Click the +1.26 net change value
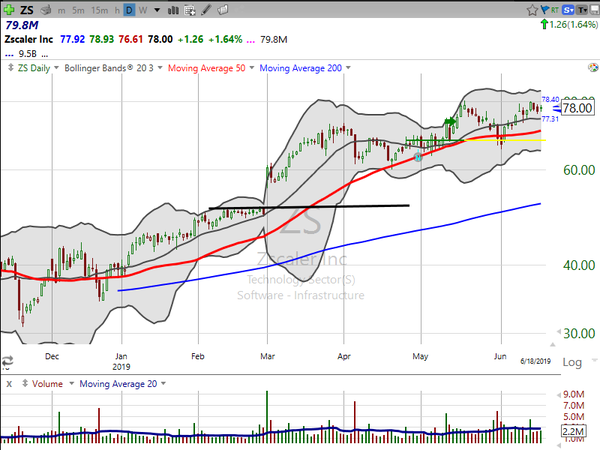Viewport: 600px width, 450px height. coord(190,39)
